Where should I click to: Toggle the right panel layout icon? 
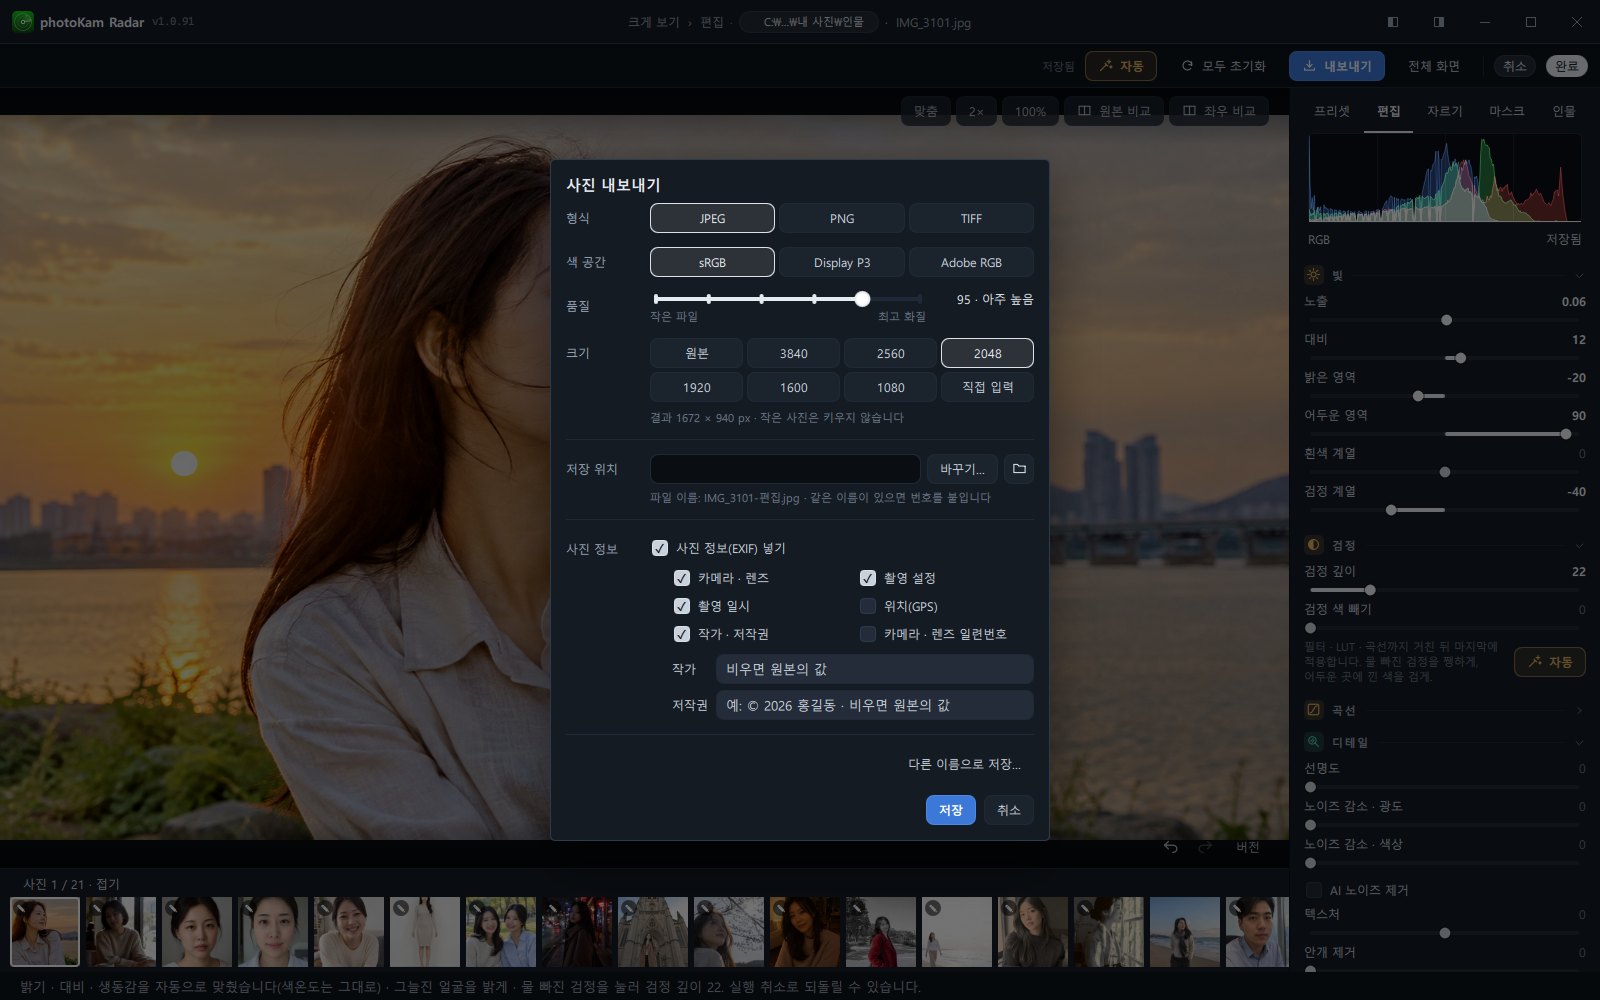(1439, 22)
